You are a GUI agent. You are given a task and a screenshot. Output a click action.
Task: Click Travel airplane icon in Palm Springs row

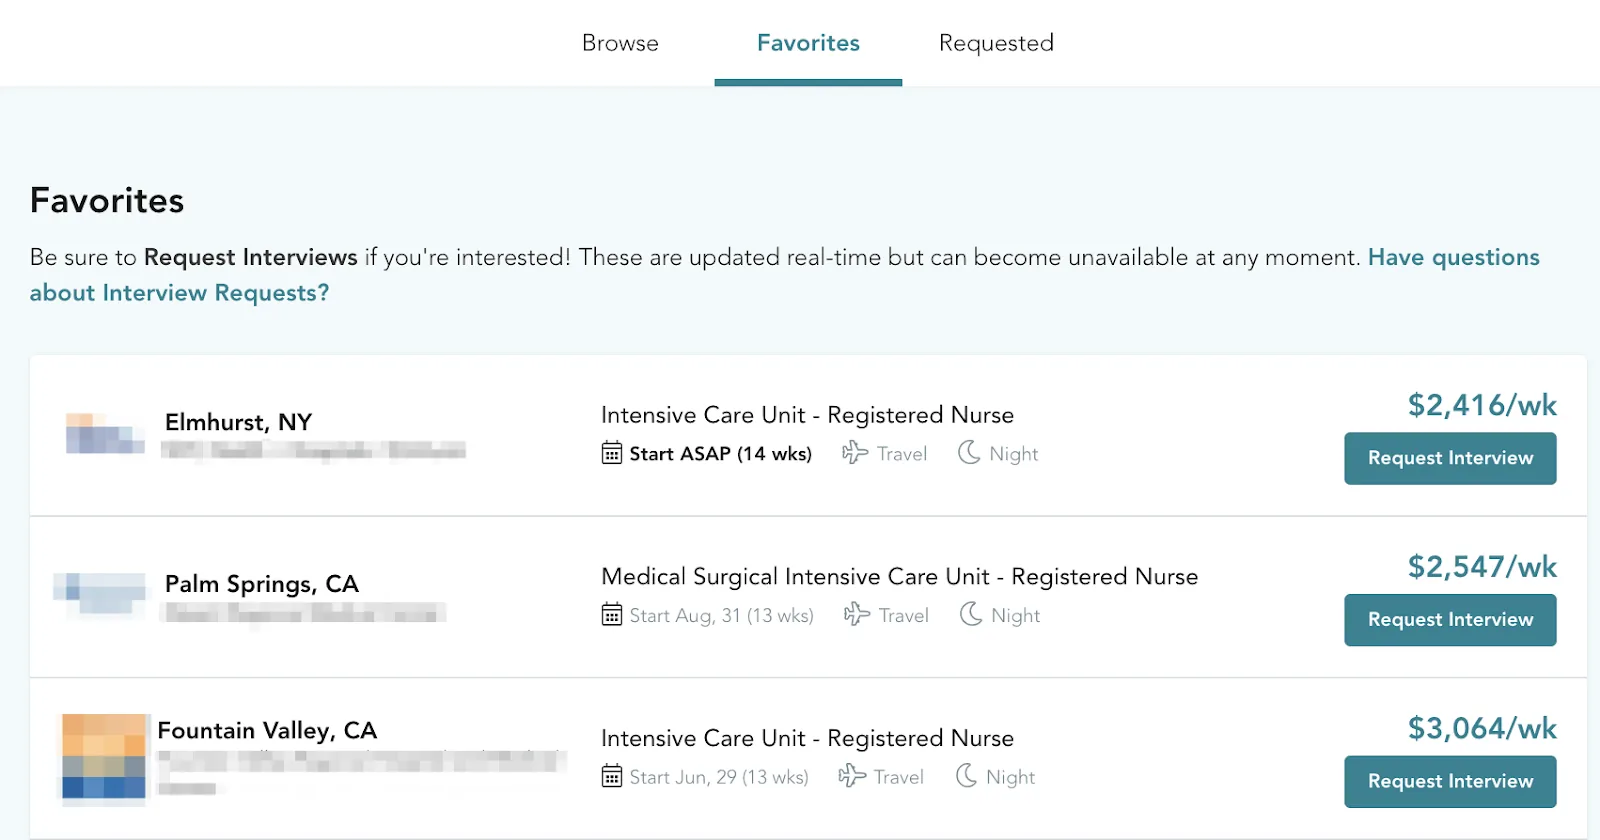(857, 614)
